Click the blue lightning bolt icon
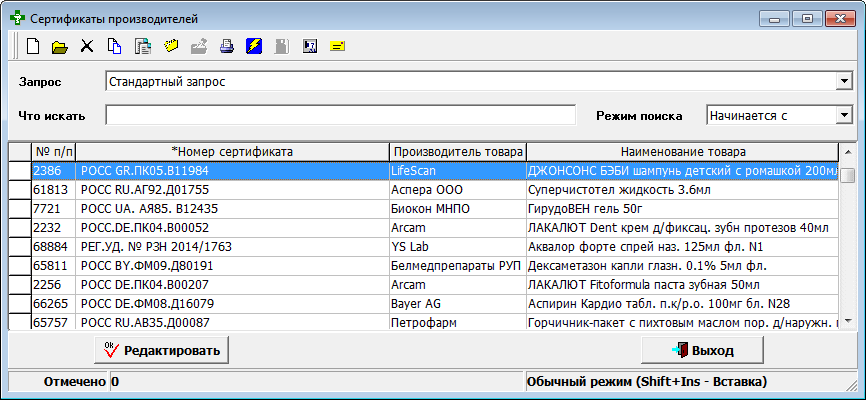This screenshot has height=400, width=866. click(254, 46)
